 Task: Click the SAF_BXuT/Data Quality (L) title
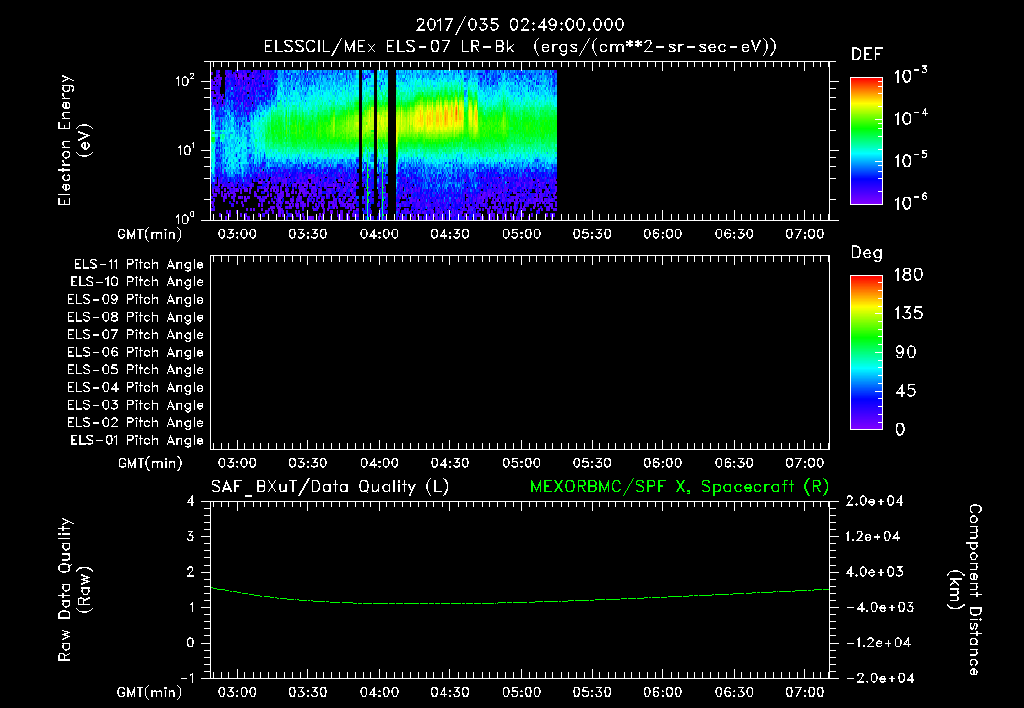coord(330,487)
